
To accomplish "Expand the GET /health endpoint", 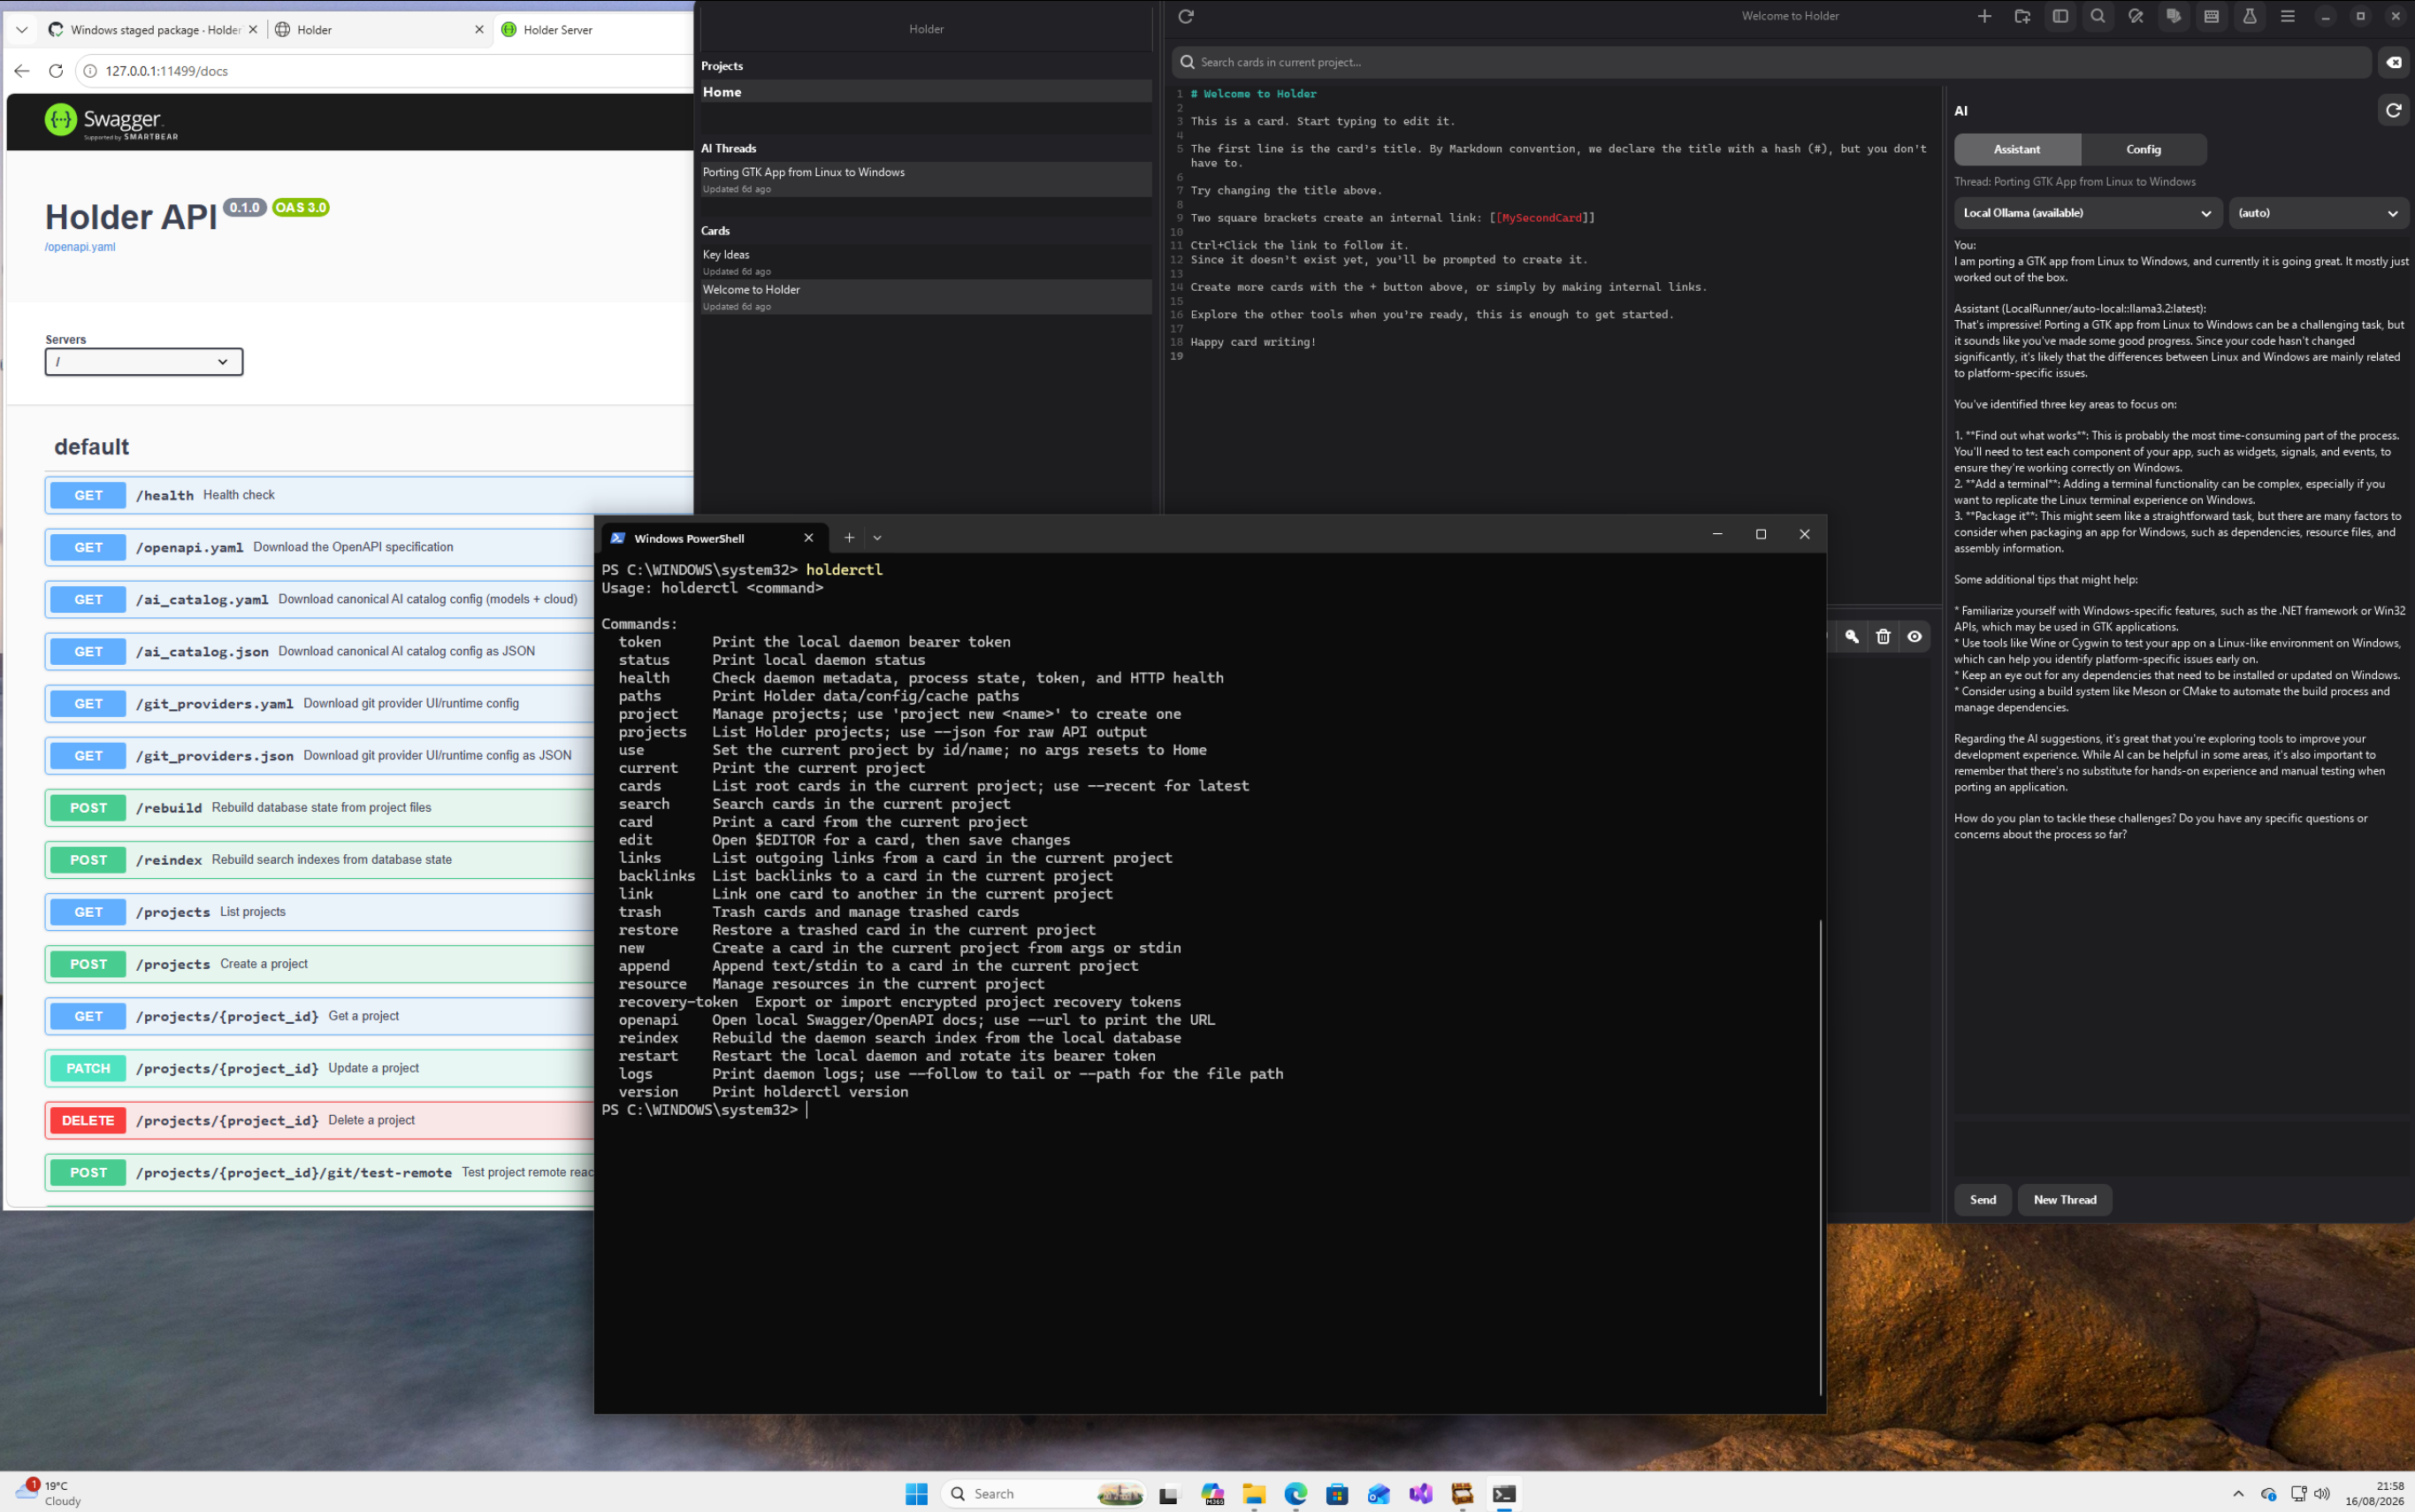I will [x=369, y=495].
